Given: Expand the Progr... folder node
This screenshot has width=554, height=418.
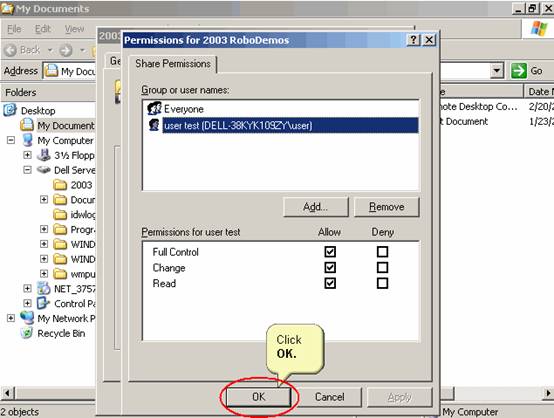Looking at the screenshot, I should point(44,229).
